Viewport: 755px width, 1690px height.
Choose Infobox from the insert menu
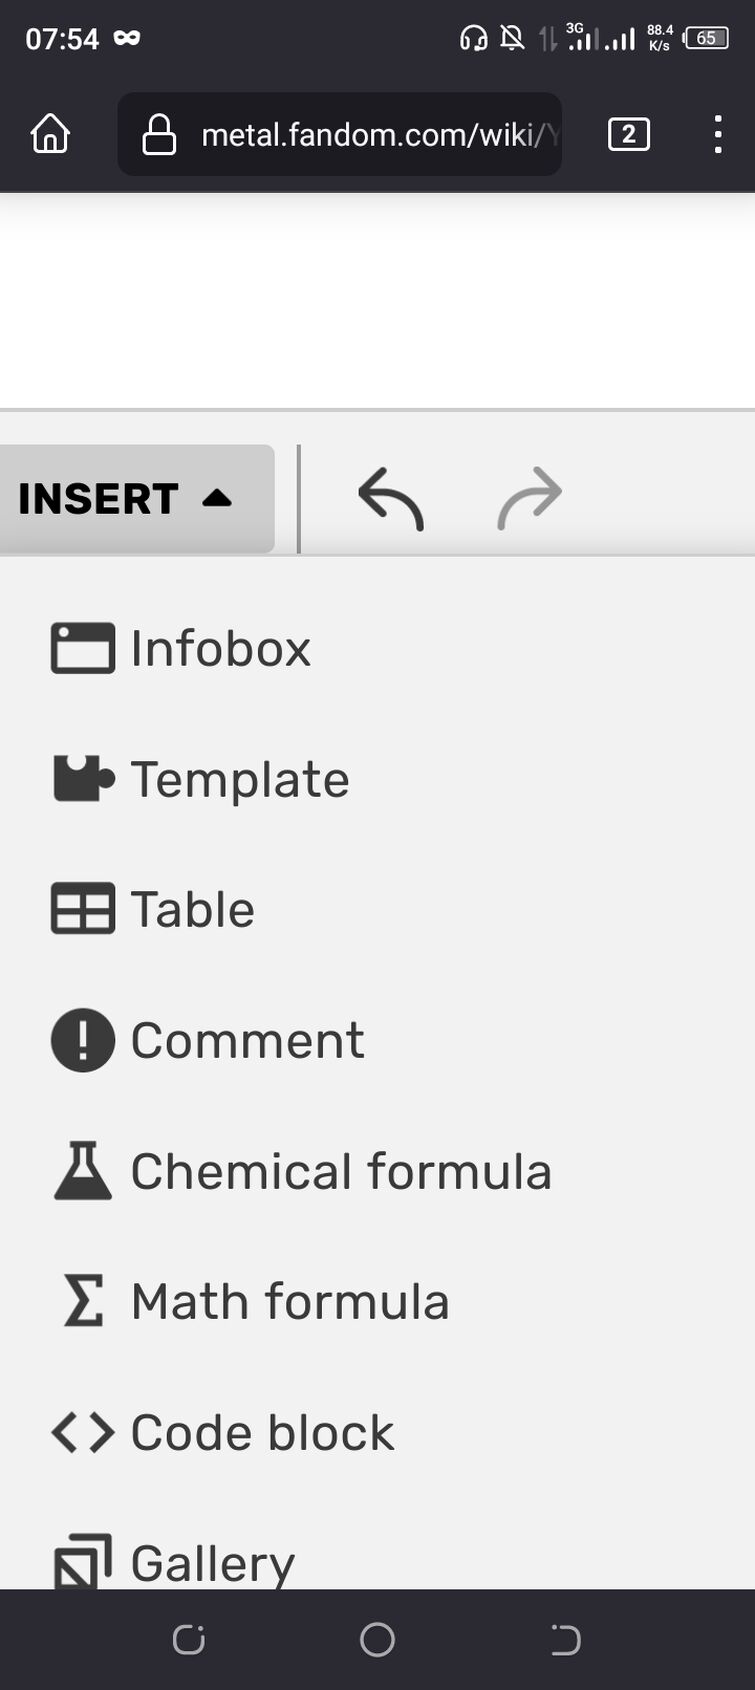(x=221, y=649)
